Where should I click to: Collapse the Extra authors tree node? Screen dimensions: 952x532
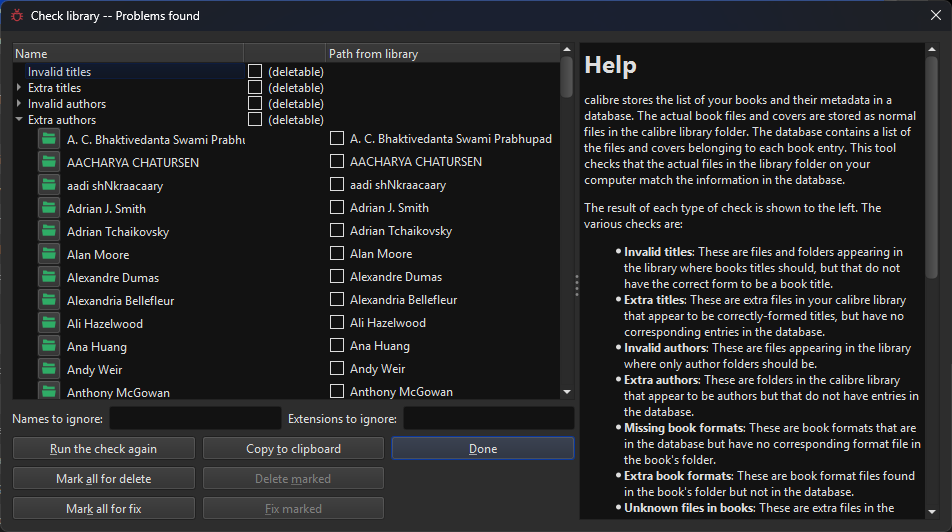19,120
